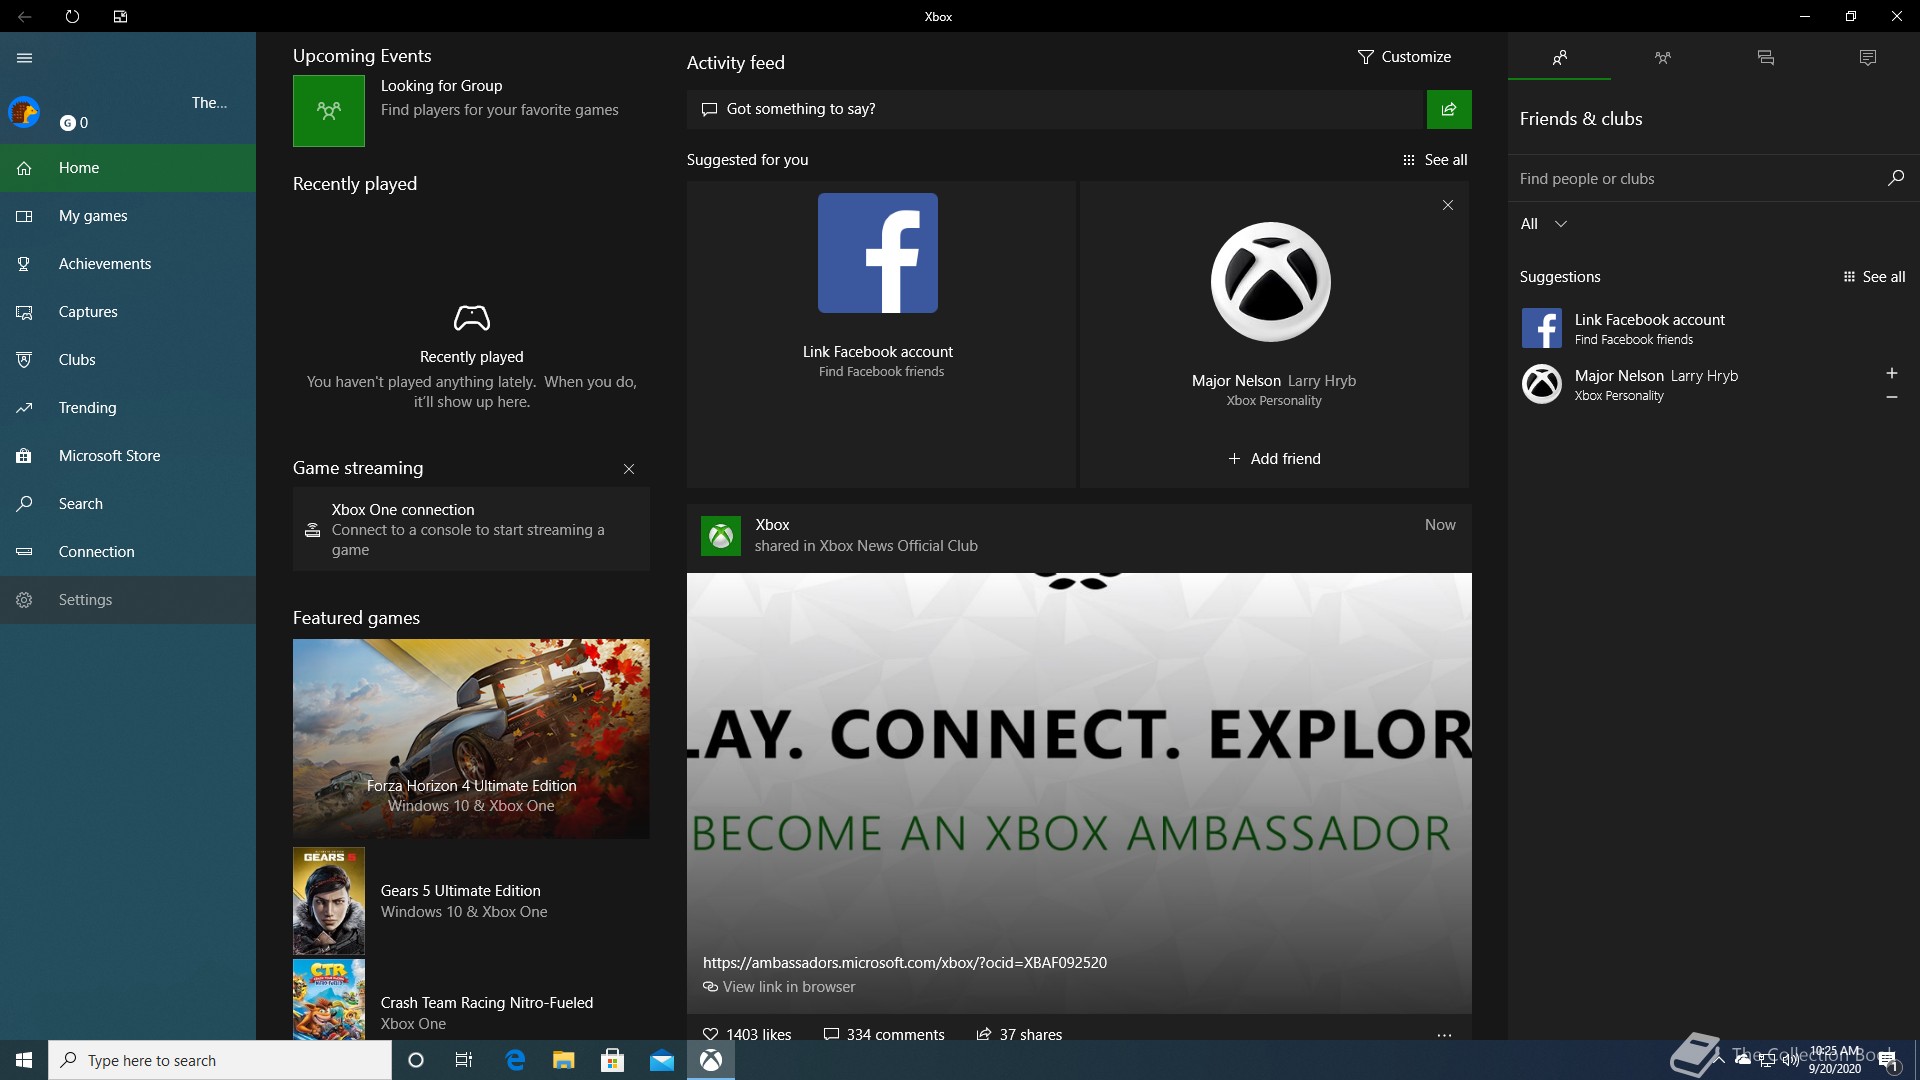
Task: Like the post with 1403 likes
Action: [747, 1034]
